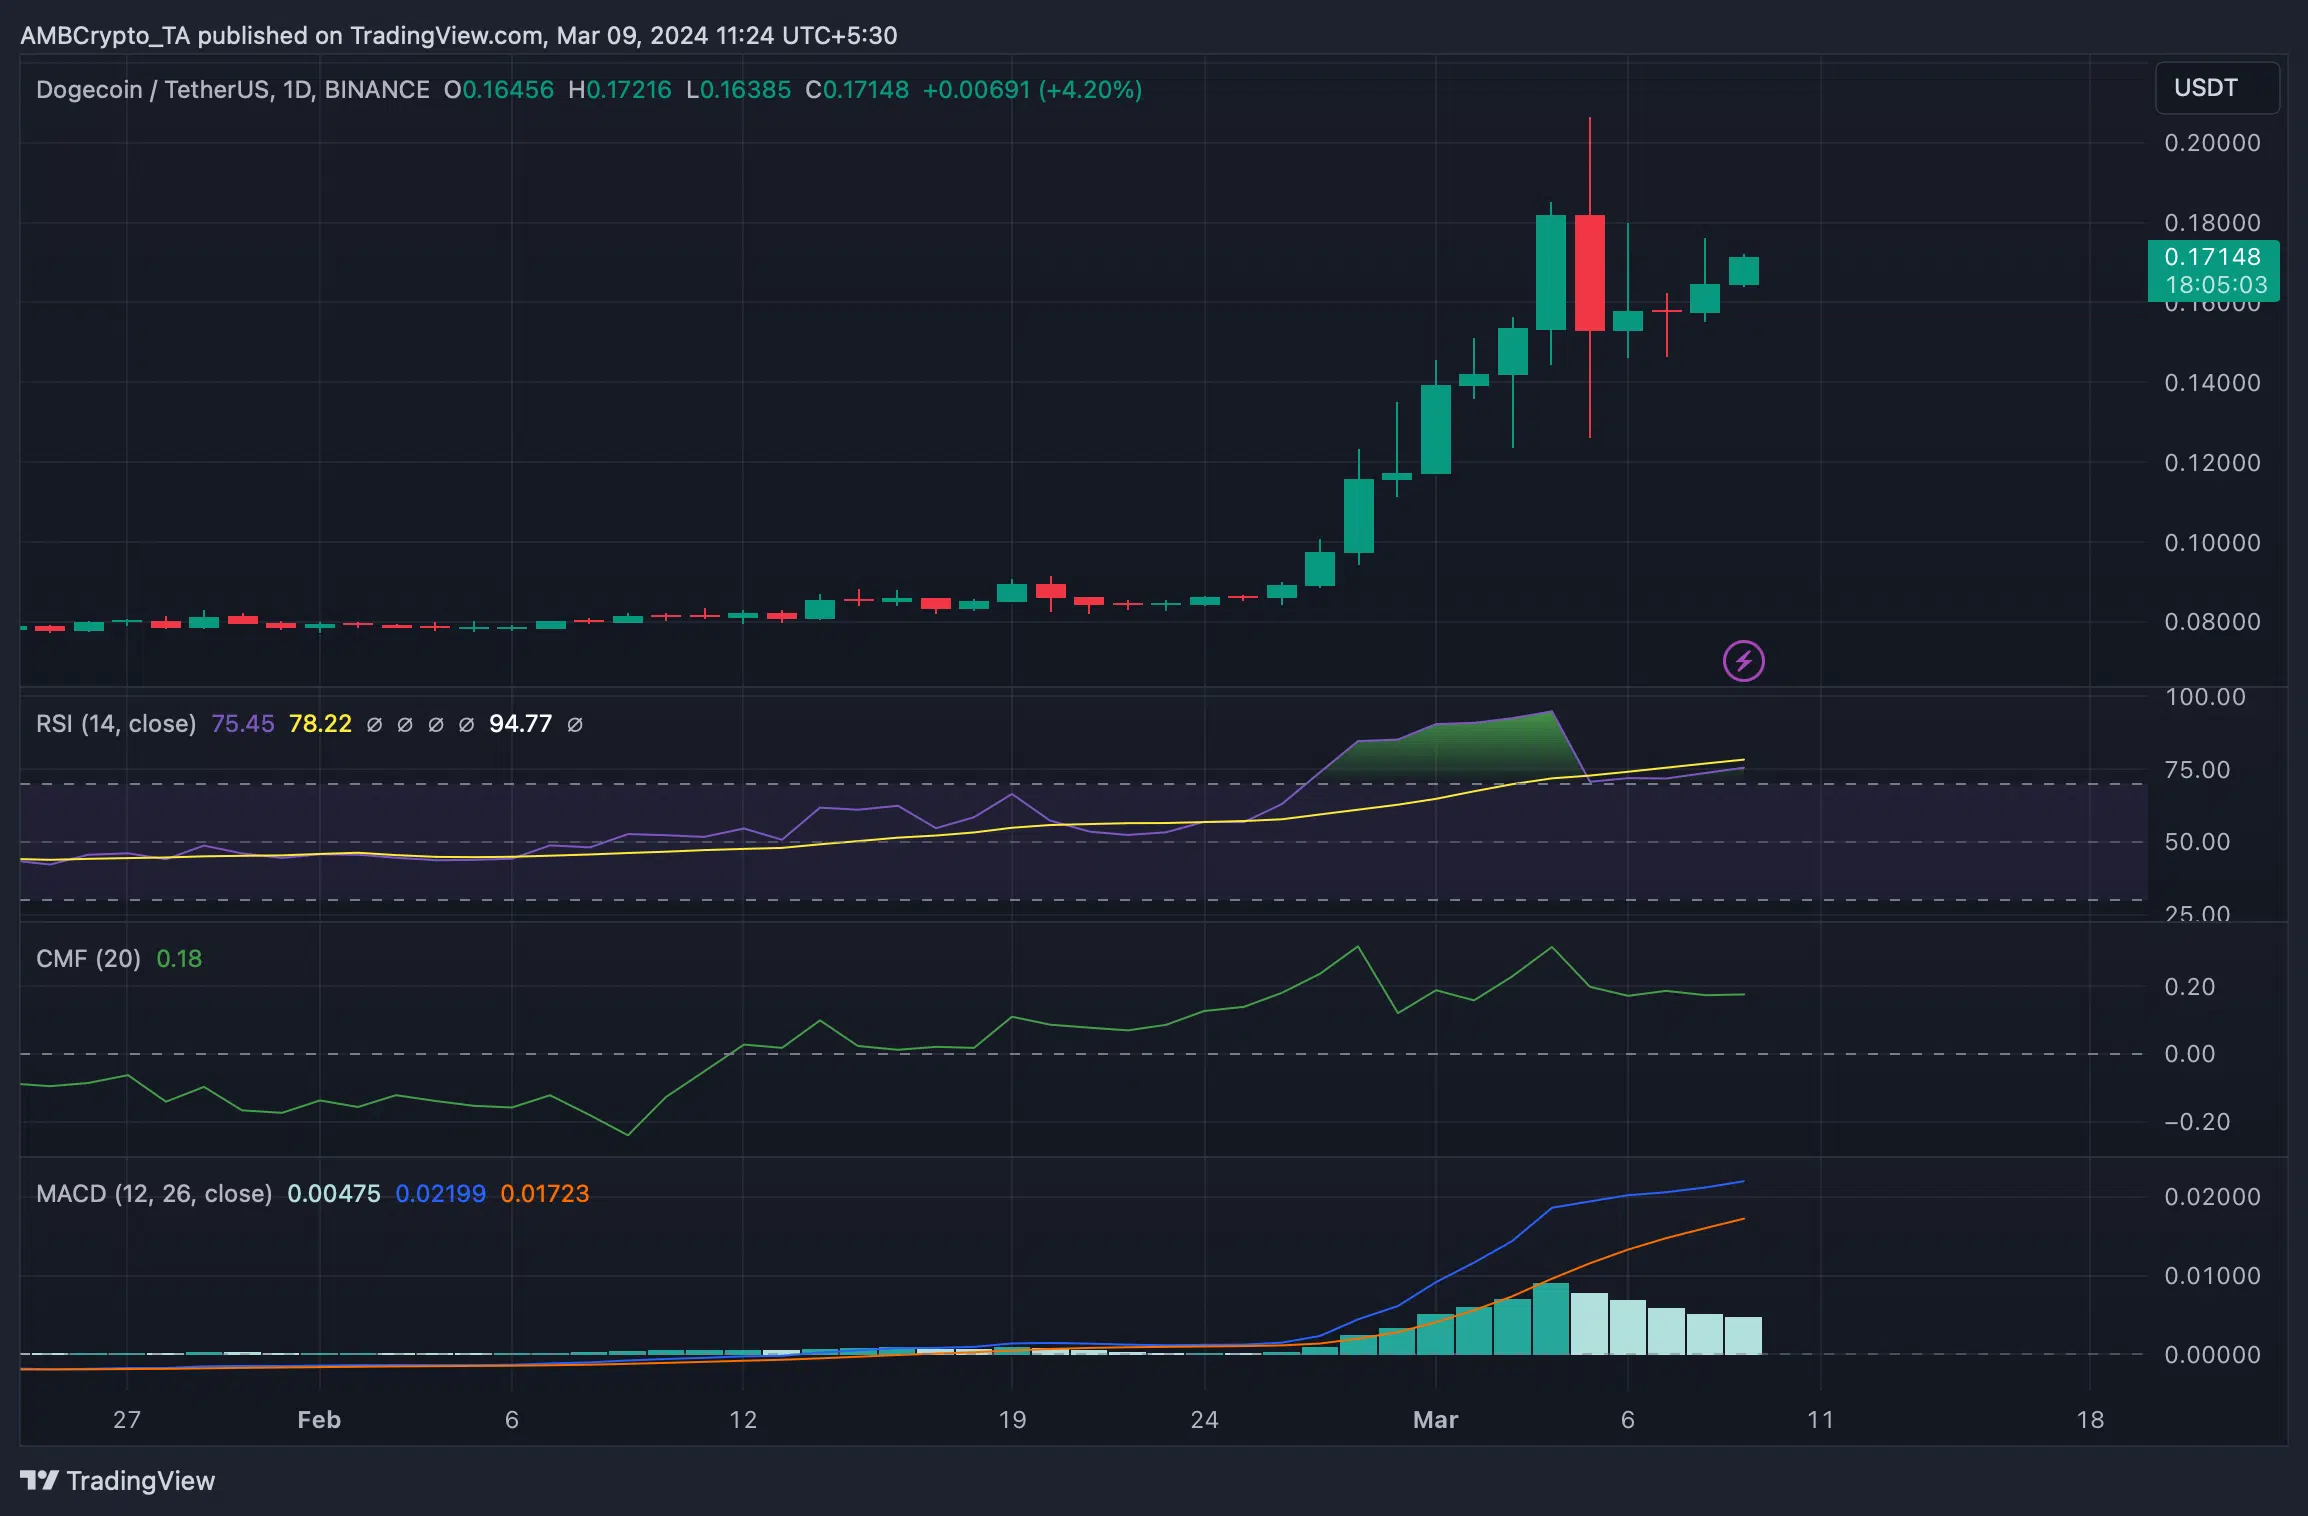This screenshot has width=2308, height=1516.
Task: Click the Mar label on the time axis
Action: 1437,1419
